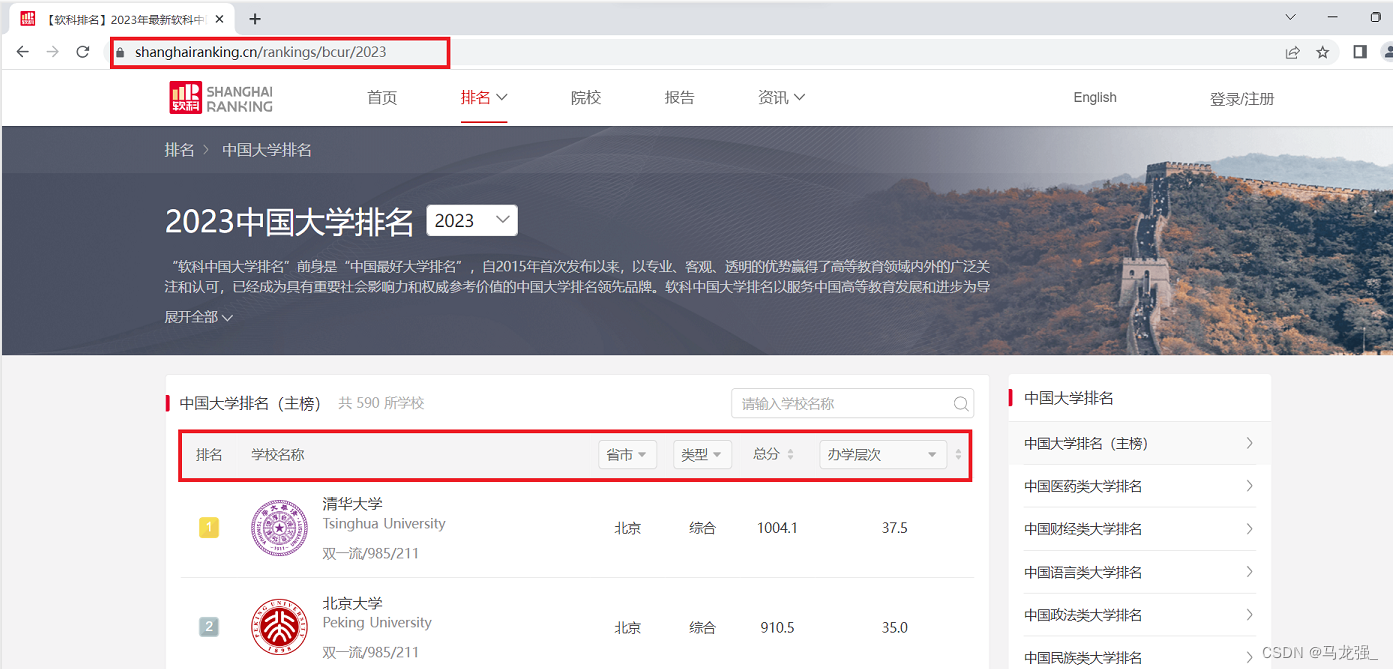Open the 报告 nav item
The width and height of the screenshot is (1393, 669).
click(680, 97)
